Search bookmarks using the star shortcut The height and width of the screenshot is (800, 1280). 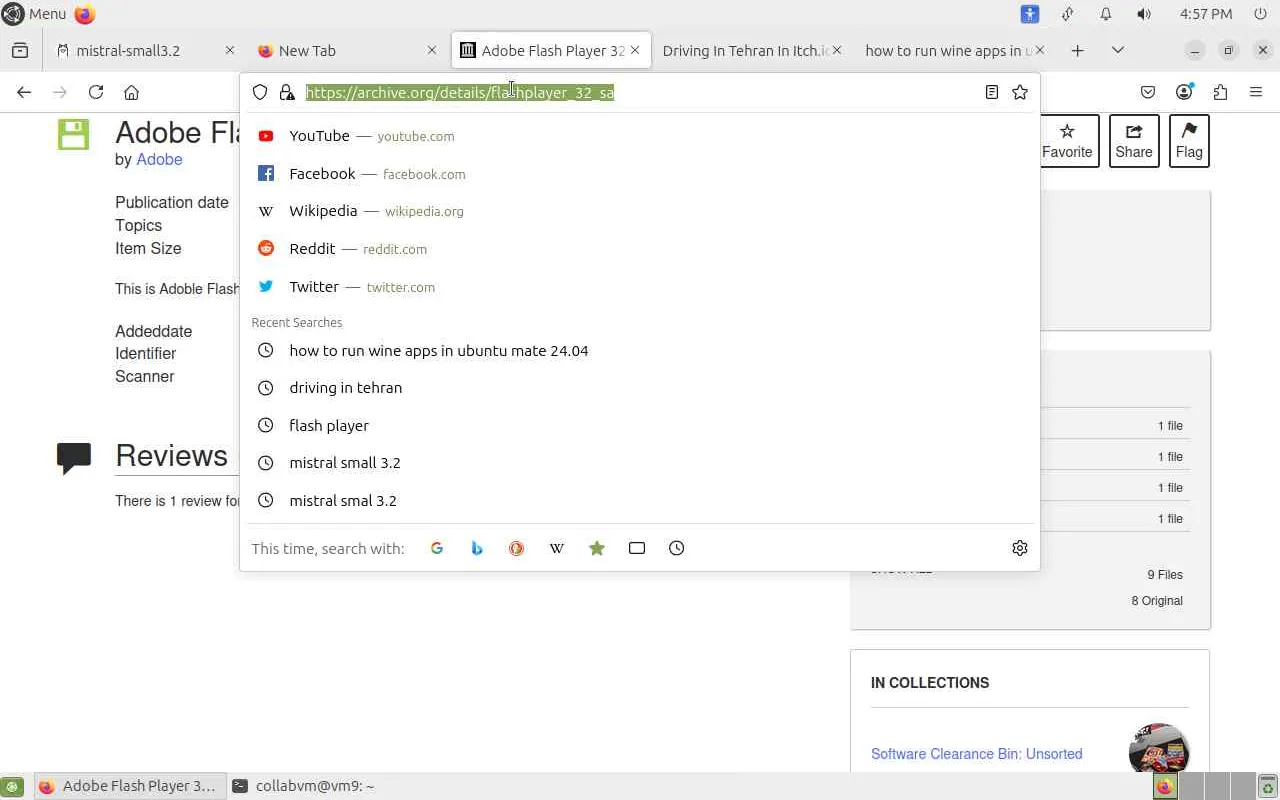point(597,548)
